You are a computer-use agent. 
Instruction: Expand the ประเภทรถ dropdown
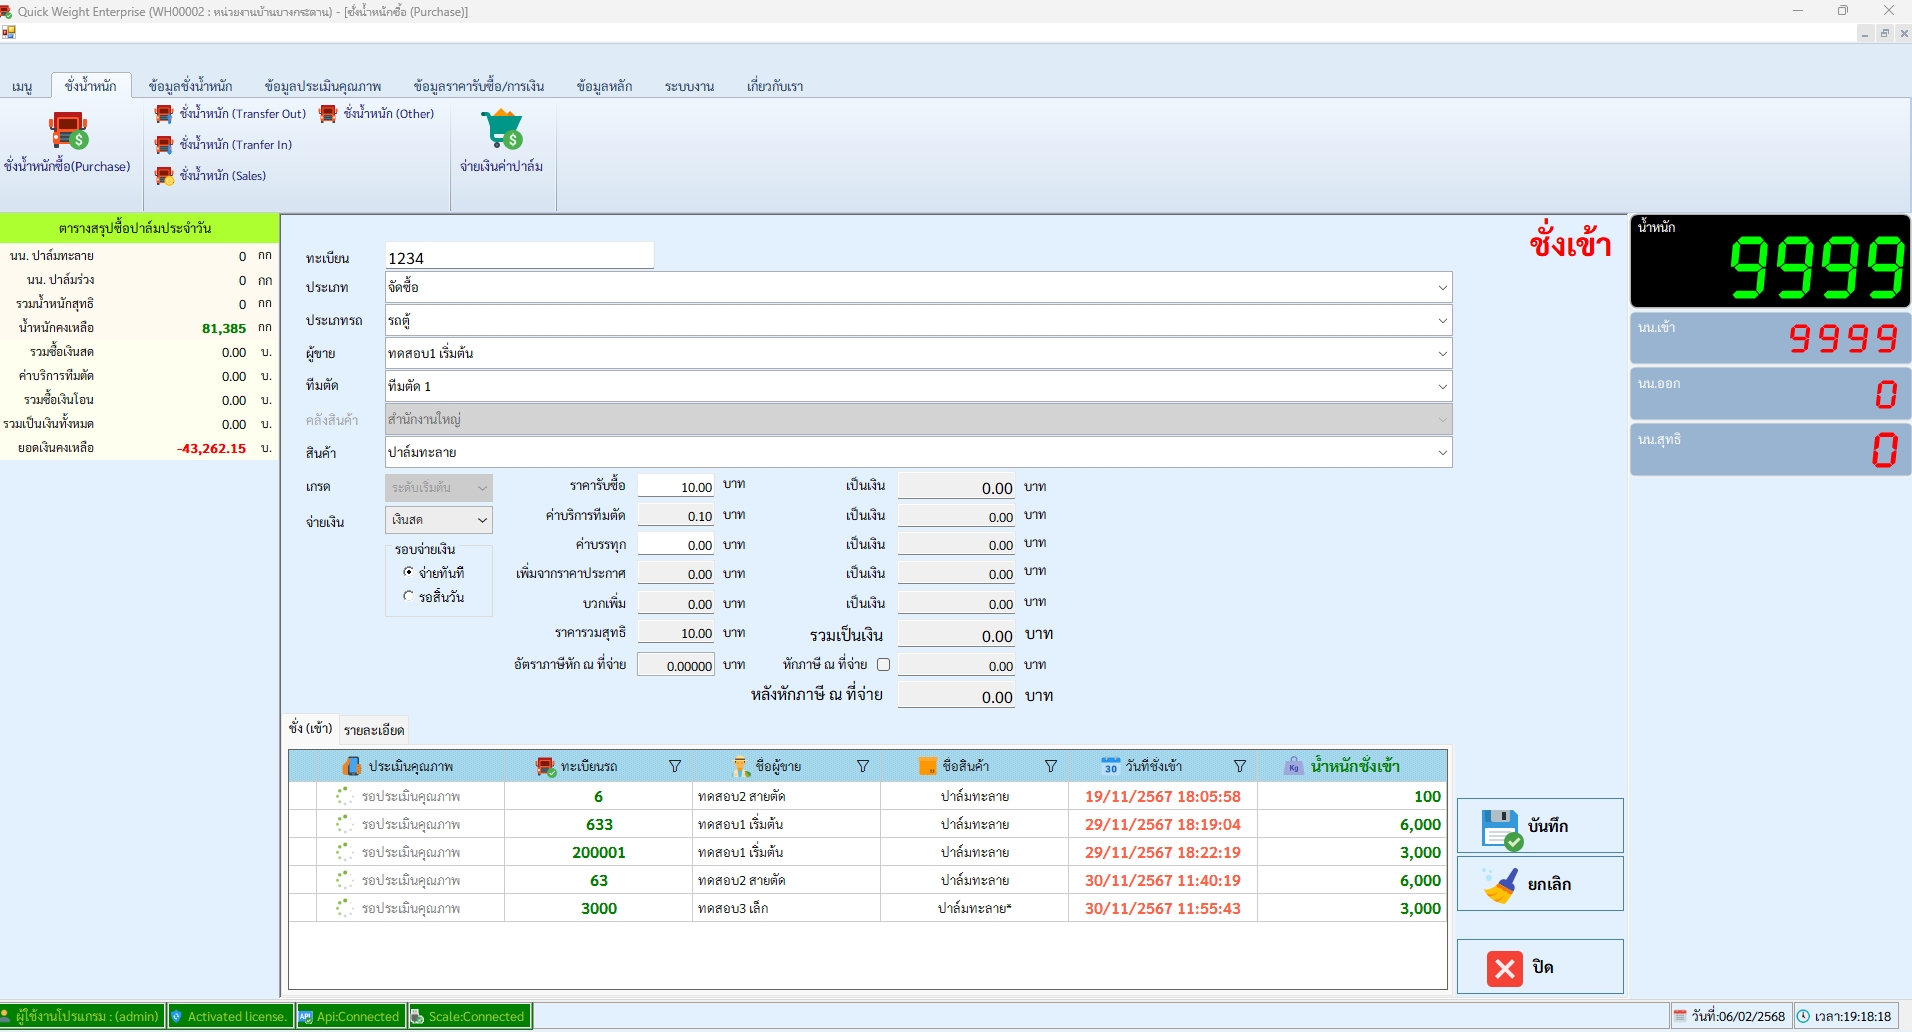(1442, 321)
